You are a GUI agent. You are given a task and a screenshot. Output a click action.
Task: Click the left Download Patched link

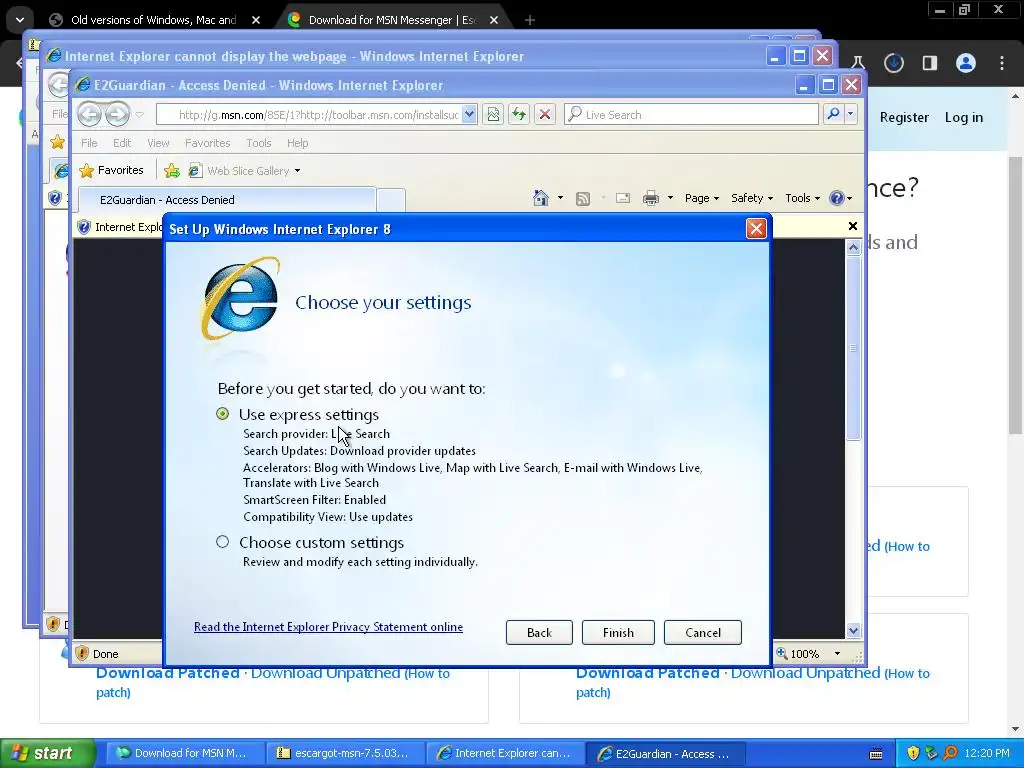tap(168, 673)
